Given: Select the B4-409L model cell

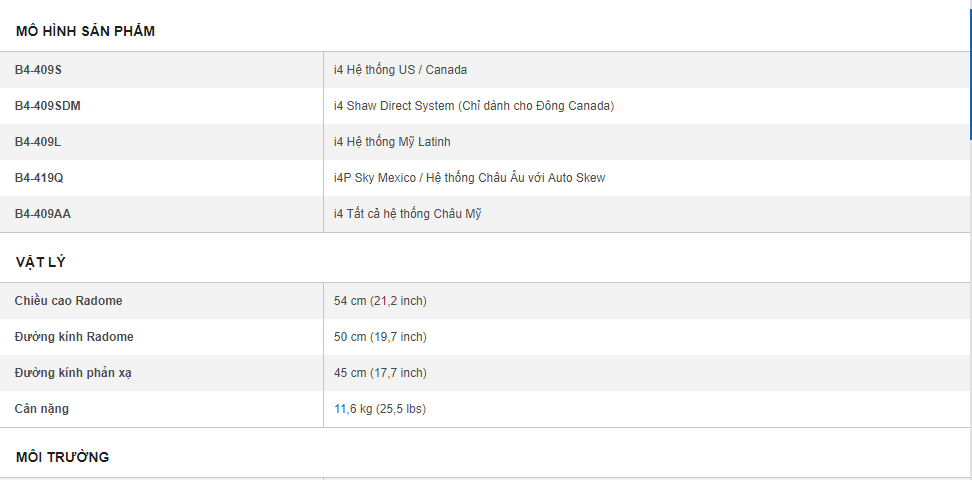Looking at the screenshot, I should coord(38,142).
